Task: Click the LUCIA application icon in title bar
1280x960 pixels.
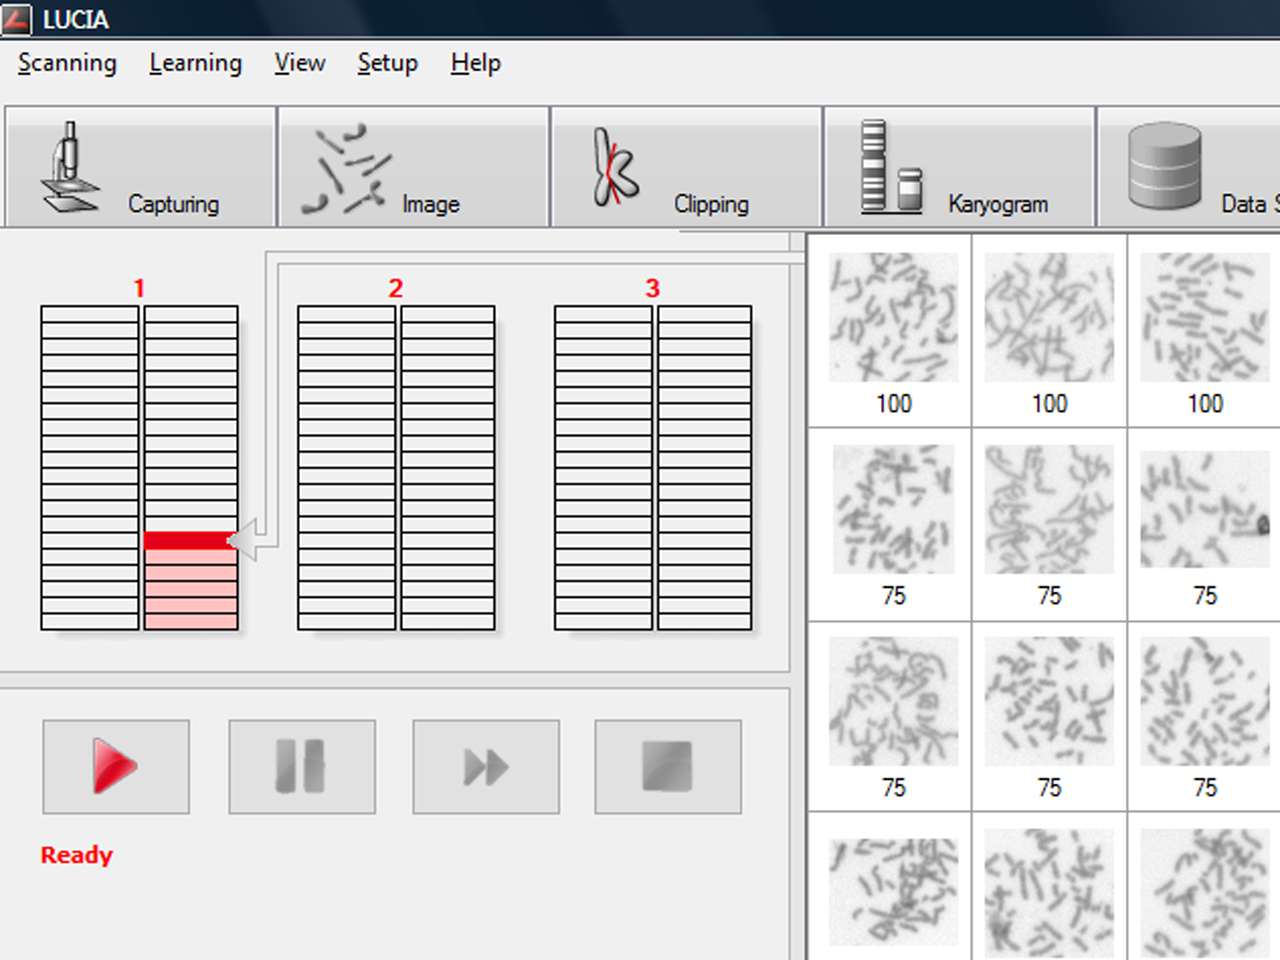Action: [17, 19]
